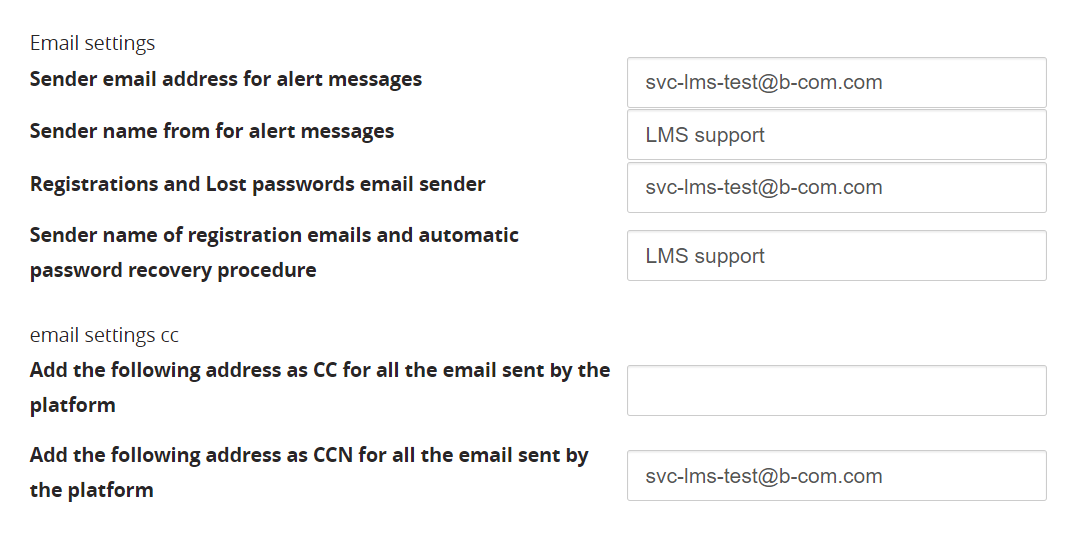This screenshot has height=547, width=1078.
Task: Click the sender email address for alerts field
Action: click(836, 82)
